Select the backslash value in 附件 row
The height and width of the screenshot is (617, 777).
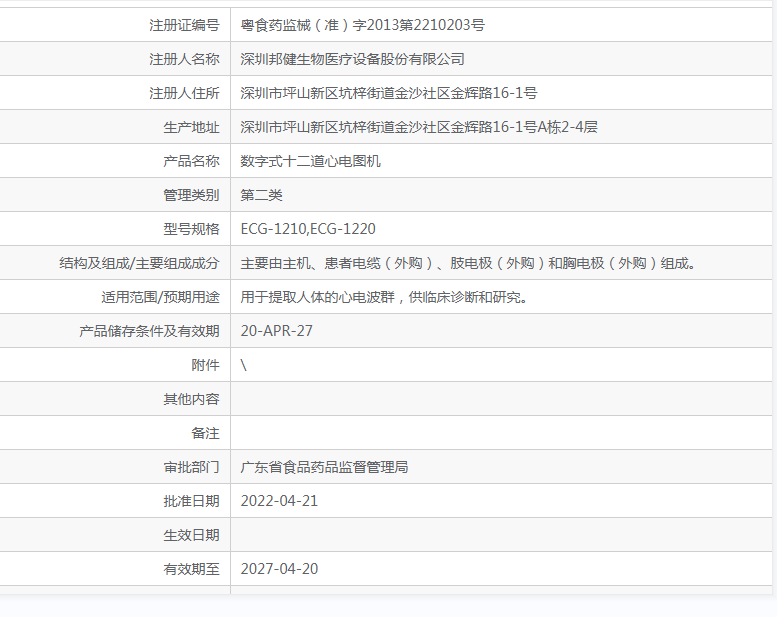[244, 365]
